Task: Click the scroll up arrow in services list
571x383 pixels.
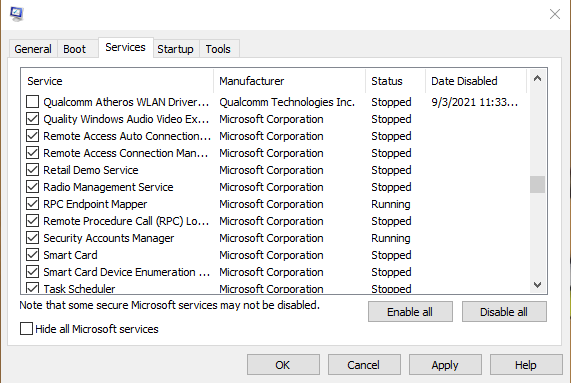Action: (x=537, y=78)
